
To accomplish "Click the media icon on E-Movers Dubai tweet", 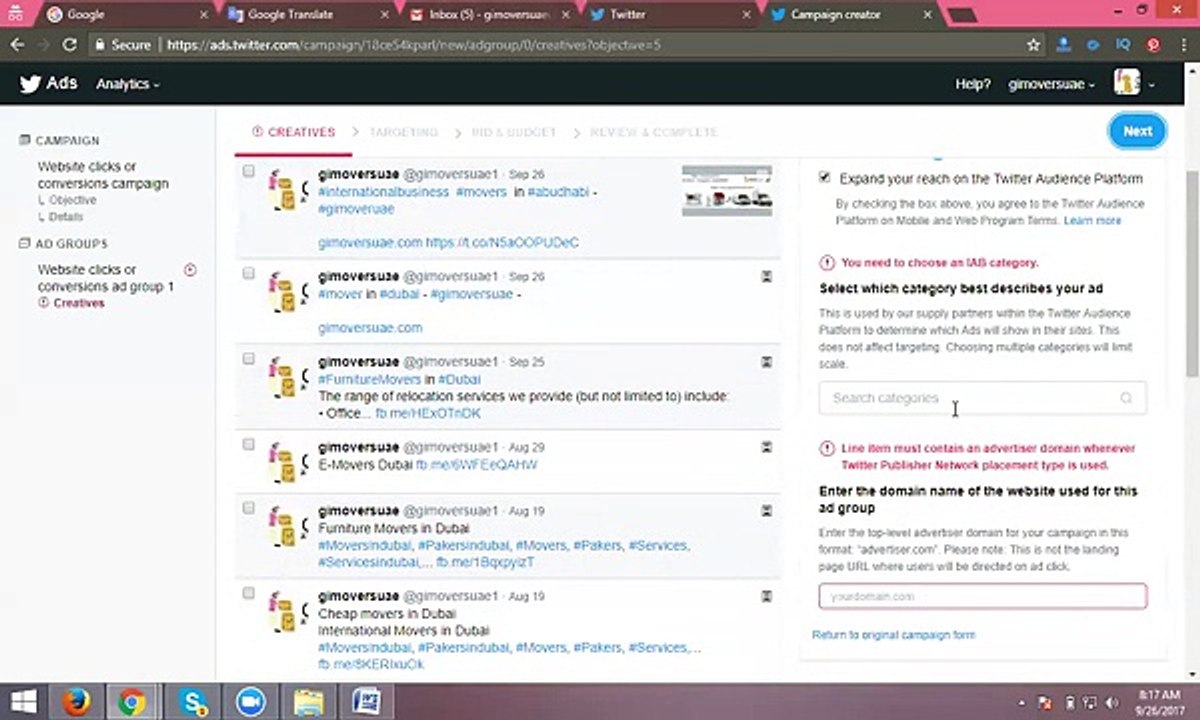I will pyautogui.click(x=767, y=447).
